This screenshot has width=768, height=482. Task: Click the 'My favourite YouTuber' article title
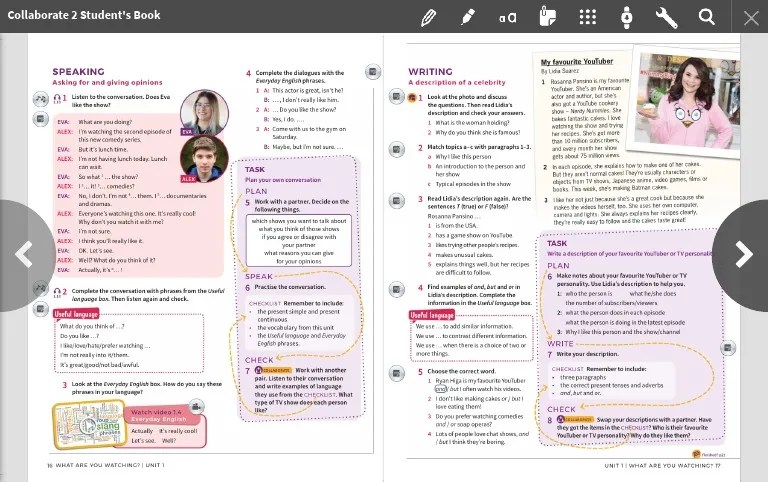tap(577, 62)
